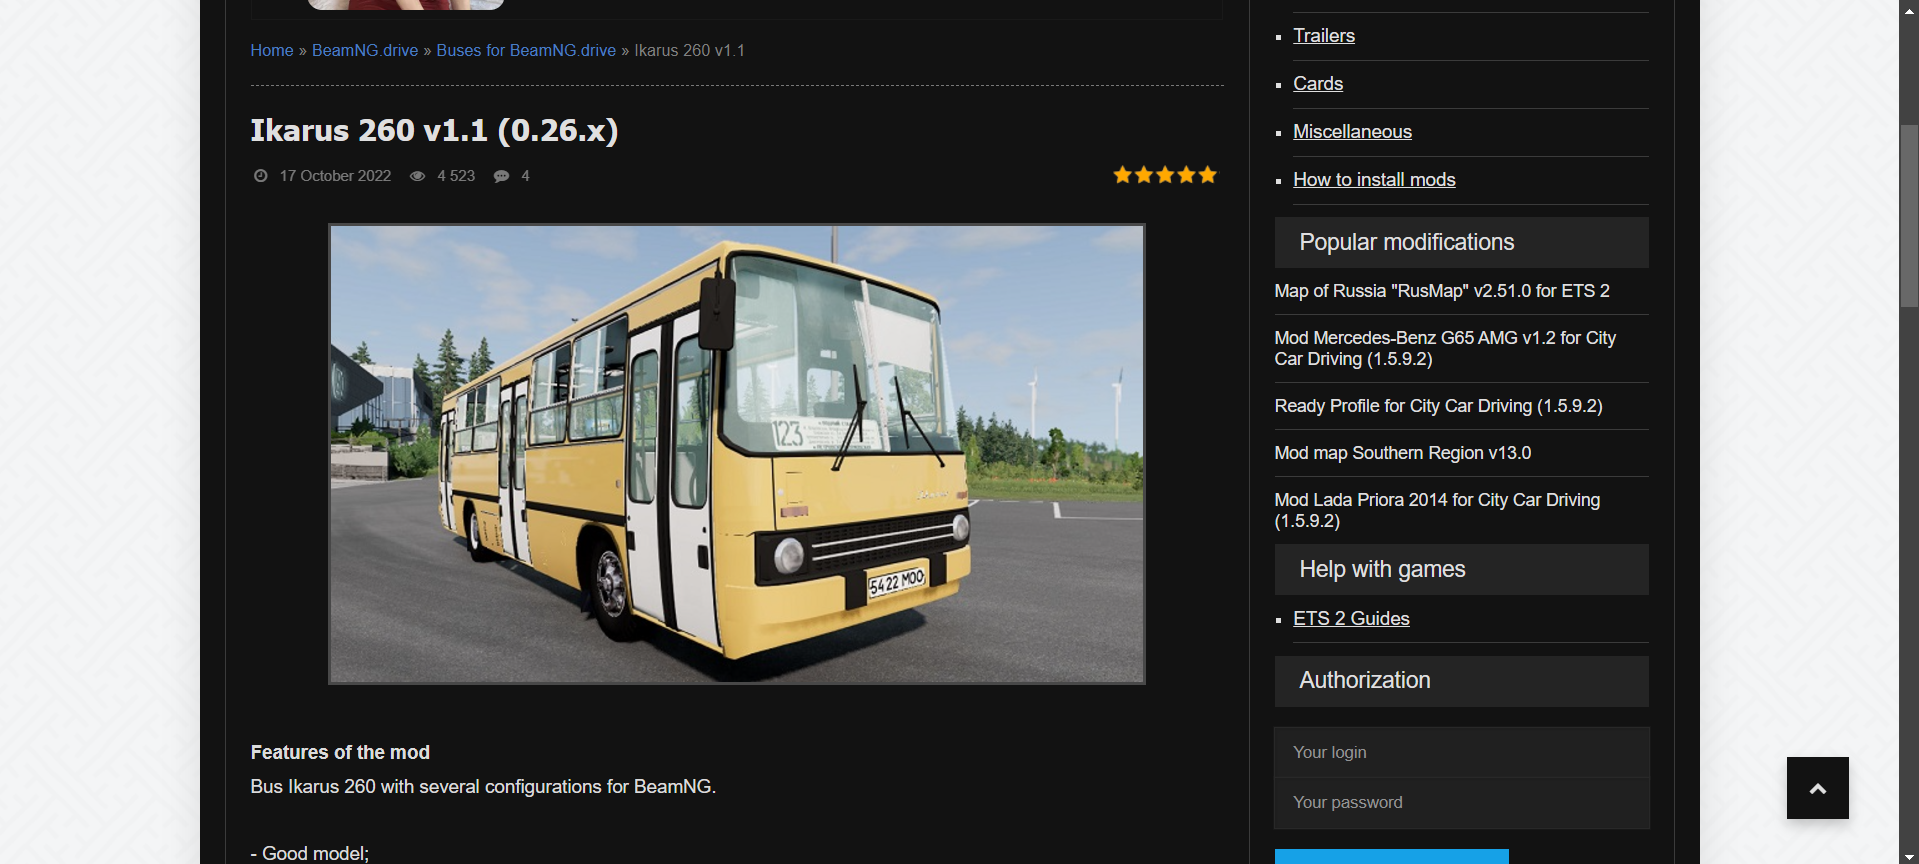
Task: Open ETS 2 Guides link
Action: [1351, 619]
